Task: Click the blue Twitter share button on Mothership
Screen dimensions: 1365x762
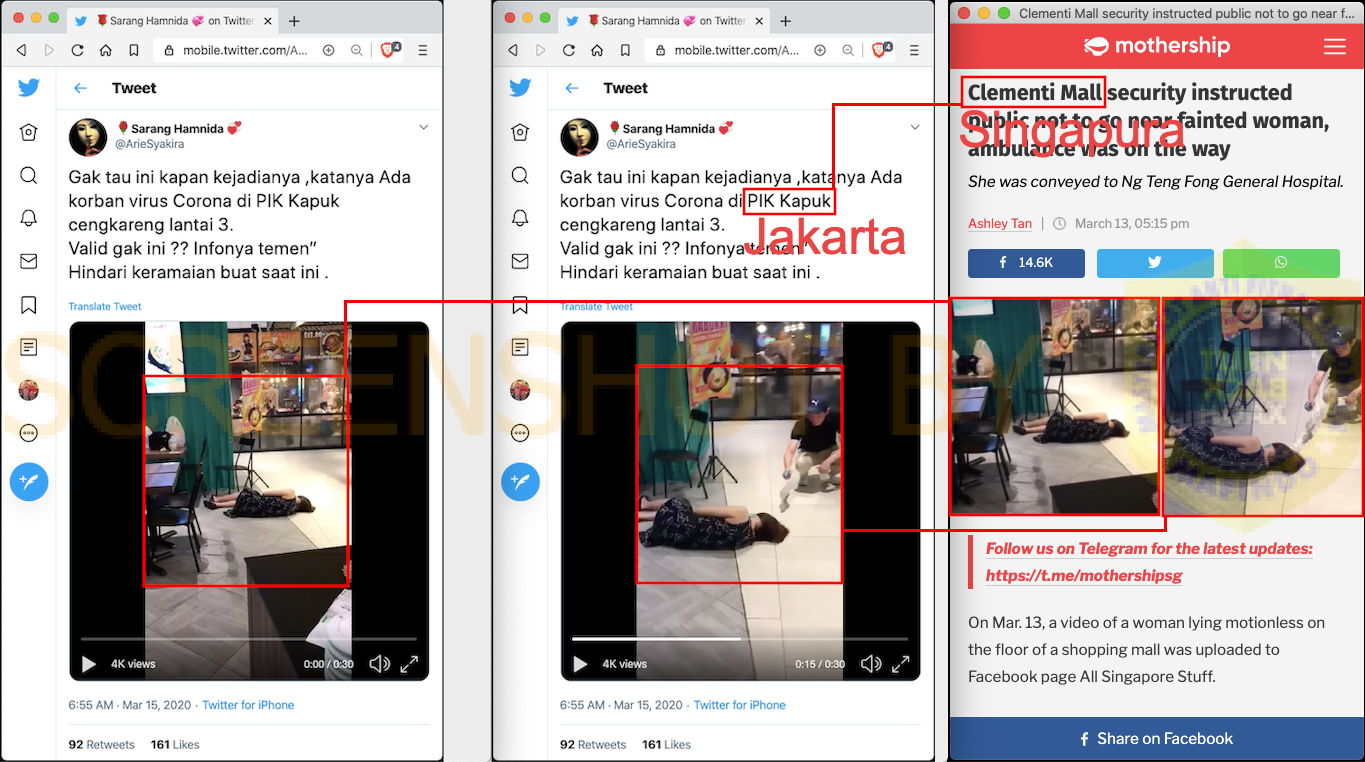Action: pyautogui.click(x=1154, y=263)
